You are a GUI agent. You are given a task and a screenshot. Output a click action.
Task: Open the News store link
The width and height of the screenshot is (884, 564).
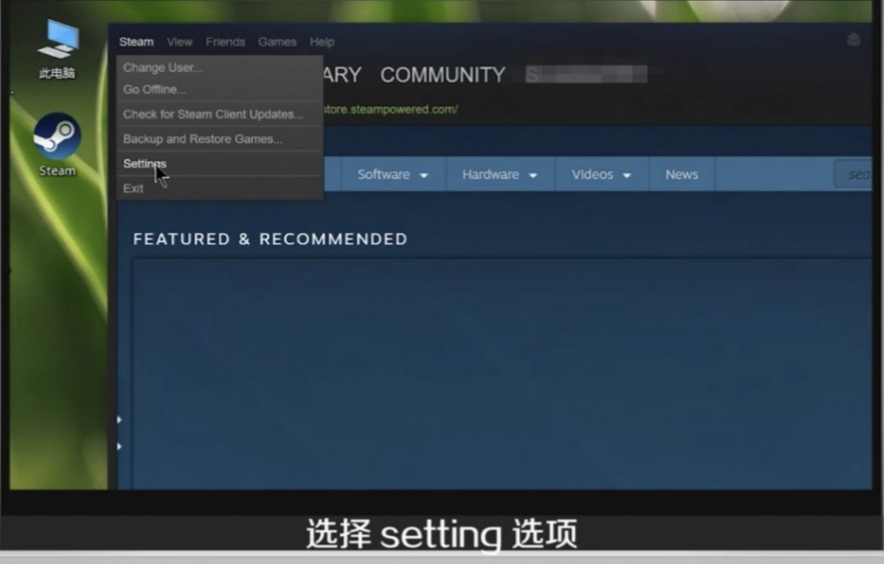[x=682, y=175]
